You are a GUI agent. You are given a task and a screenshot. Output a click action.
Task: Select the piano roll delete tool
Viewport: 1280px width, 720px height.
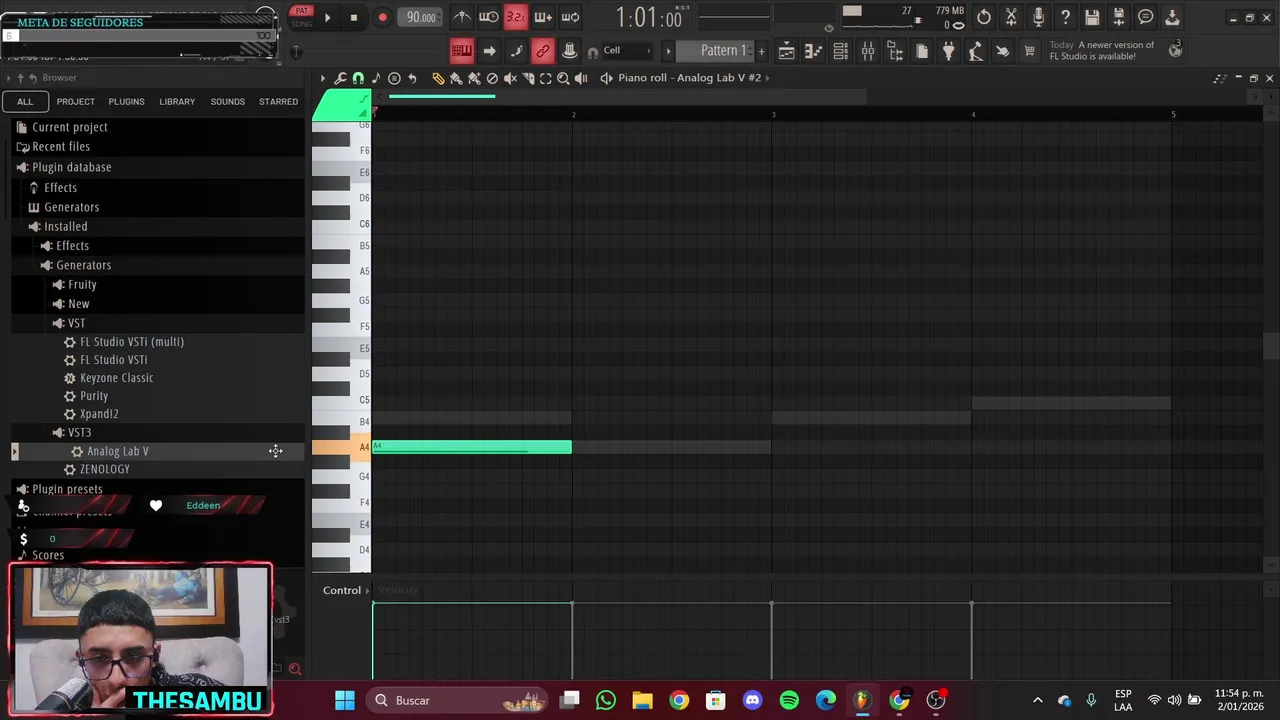(x=492, y=78)
